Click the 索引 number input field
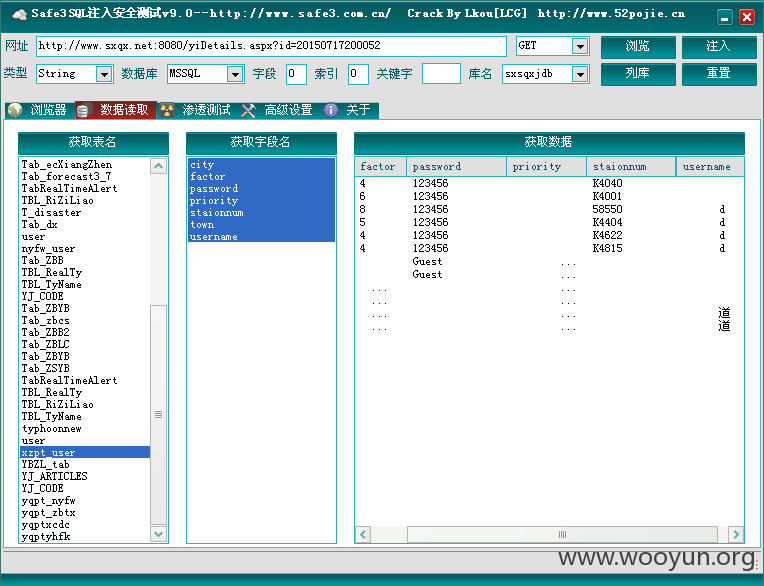764x586 pixels. tap(358, 74)
